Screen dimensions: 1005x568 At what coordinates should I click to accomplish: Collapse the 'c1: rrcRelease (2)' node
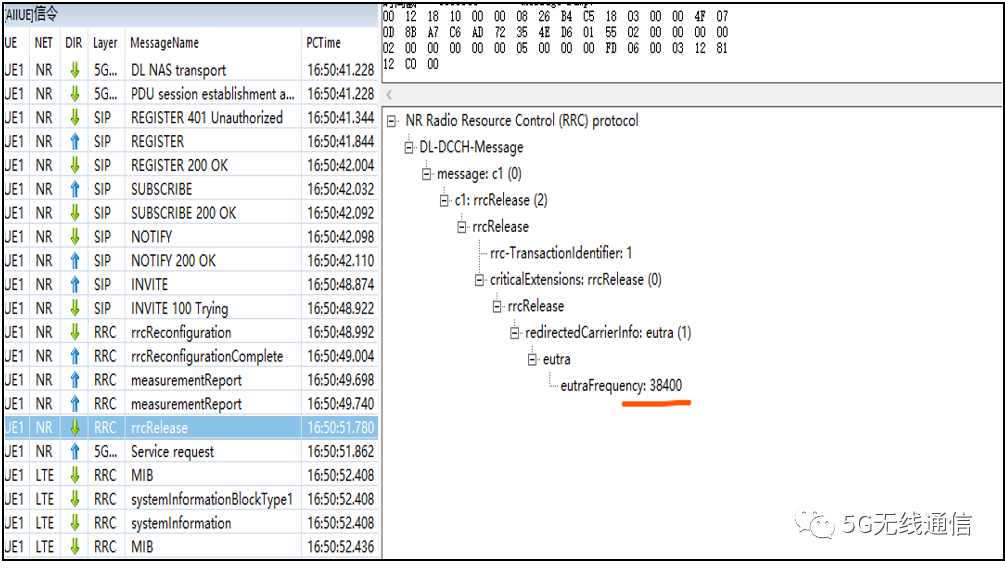tap(444, 201)
